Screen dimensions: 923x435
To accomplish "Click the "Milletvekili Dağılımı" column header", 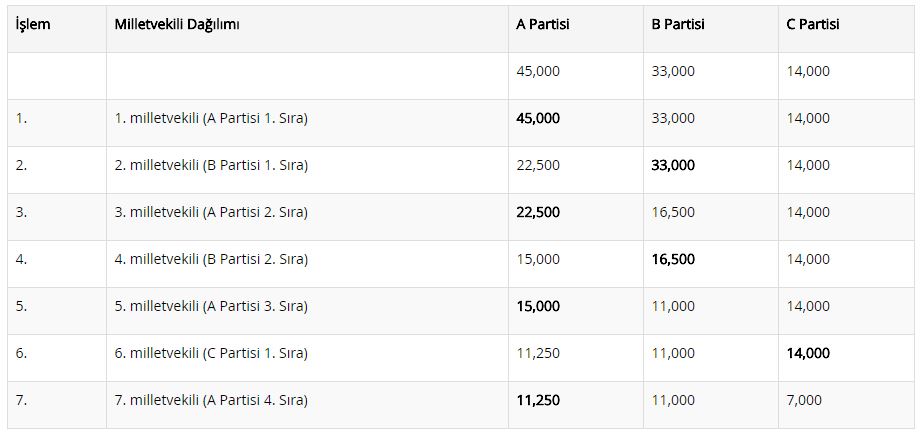I will (x=177, y=24).
